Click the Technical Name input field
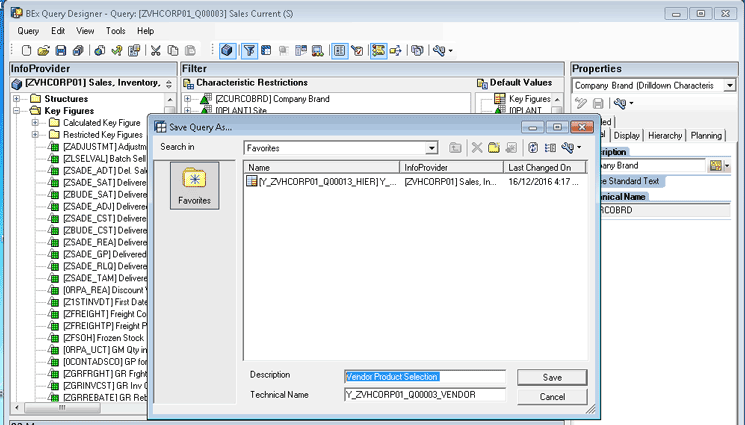This screenshot has width=745, height=425. (x=426, y=395)
